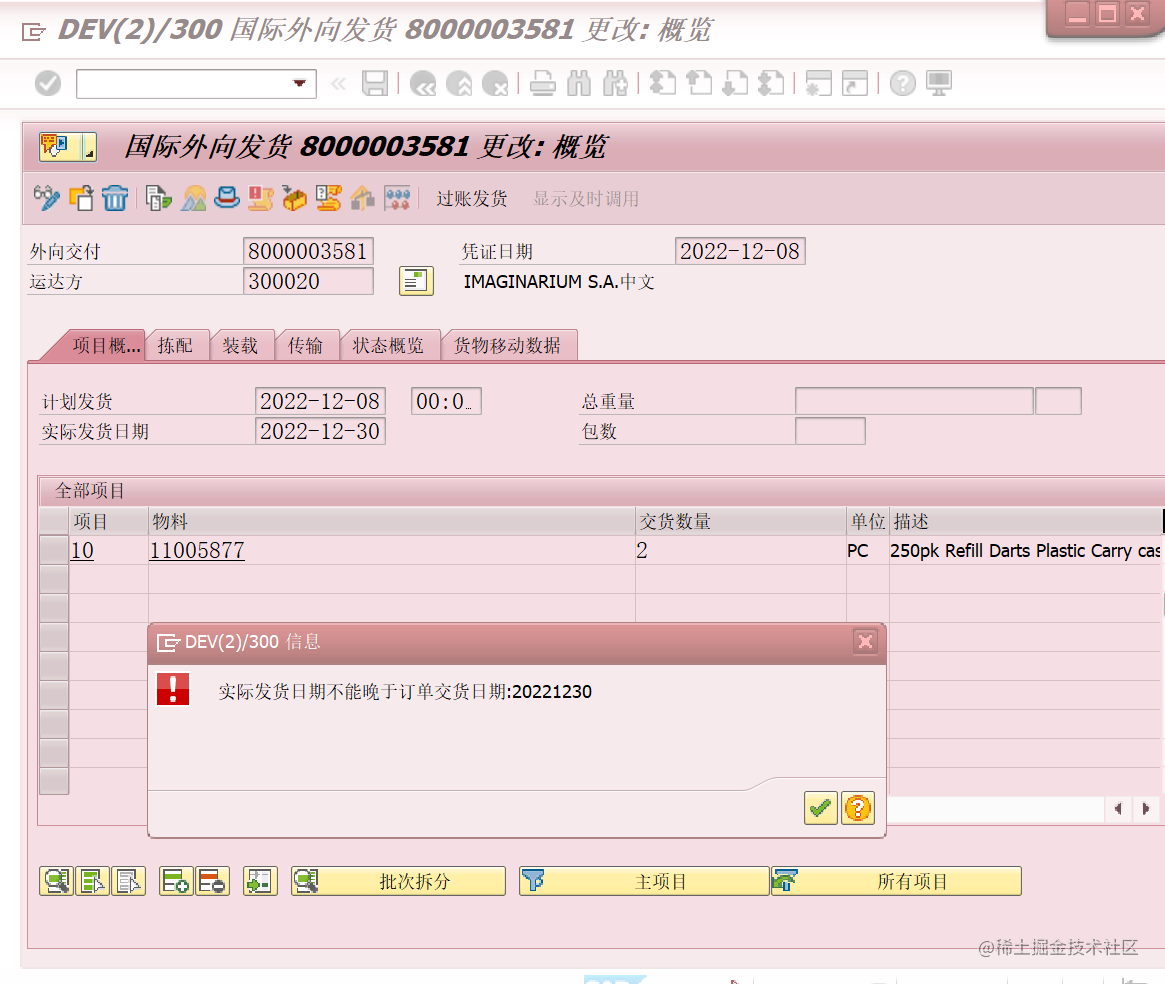Open item details with magnifier icon

click(x=56, y=881)
